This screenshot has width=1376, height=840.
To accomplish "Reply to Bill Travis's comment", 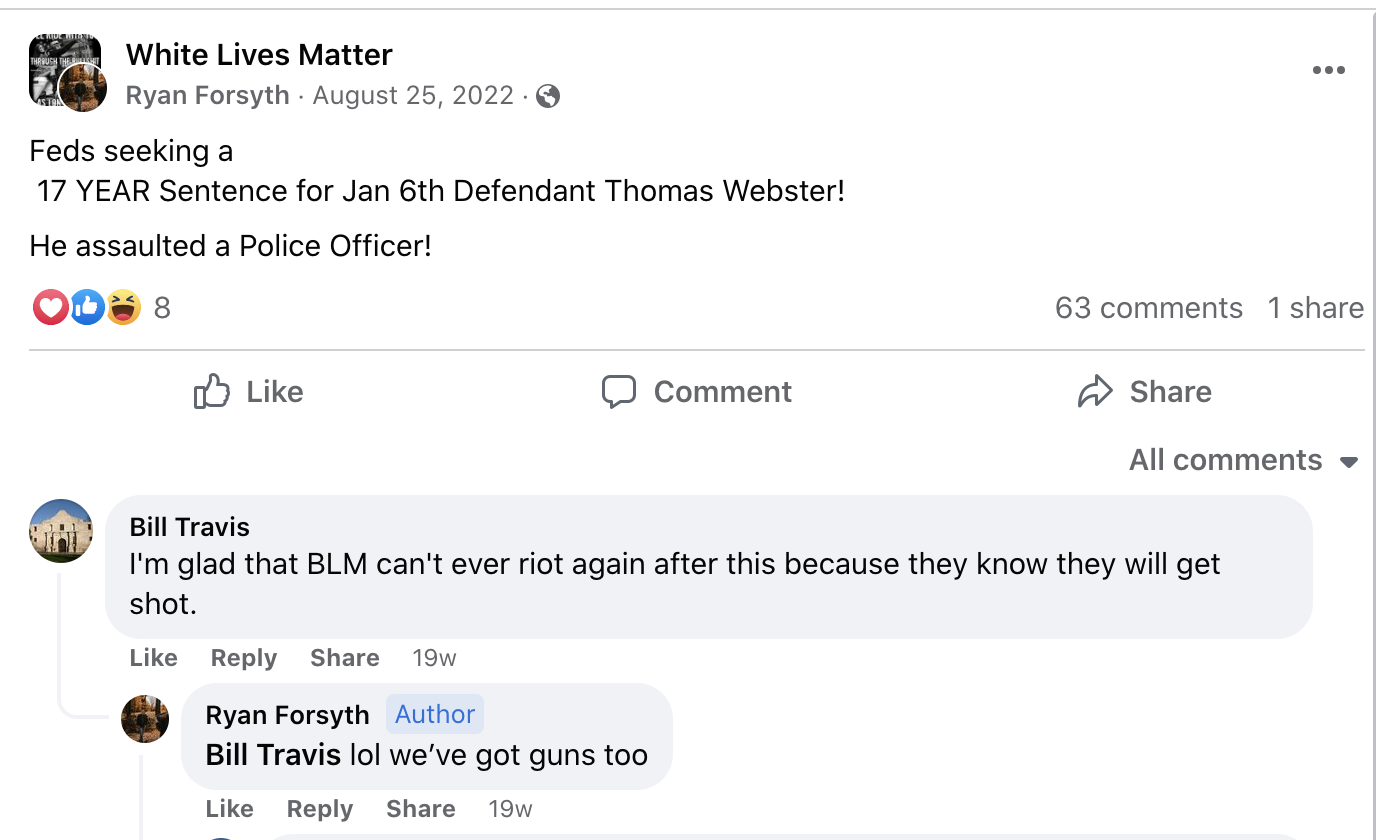I will click(243, 658).
